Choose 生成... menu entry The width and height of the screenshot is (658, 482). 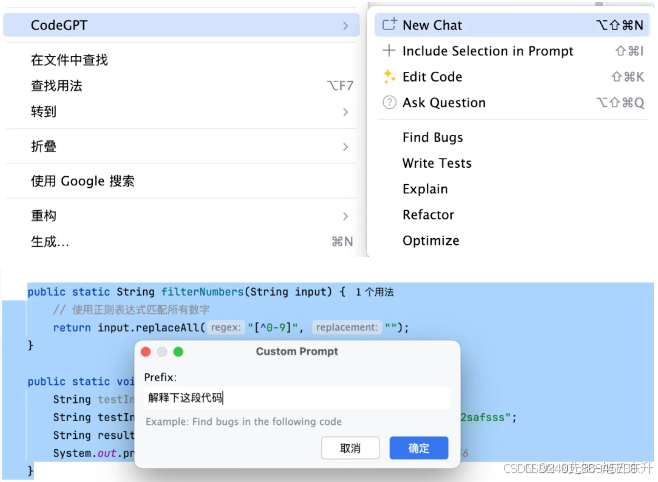(181, 242)
